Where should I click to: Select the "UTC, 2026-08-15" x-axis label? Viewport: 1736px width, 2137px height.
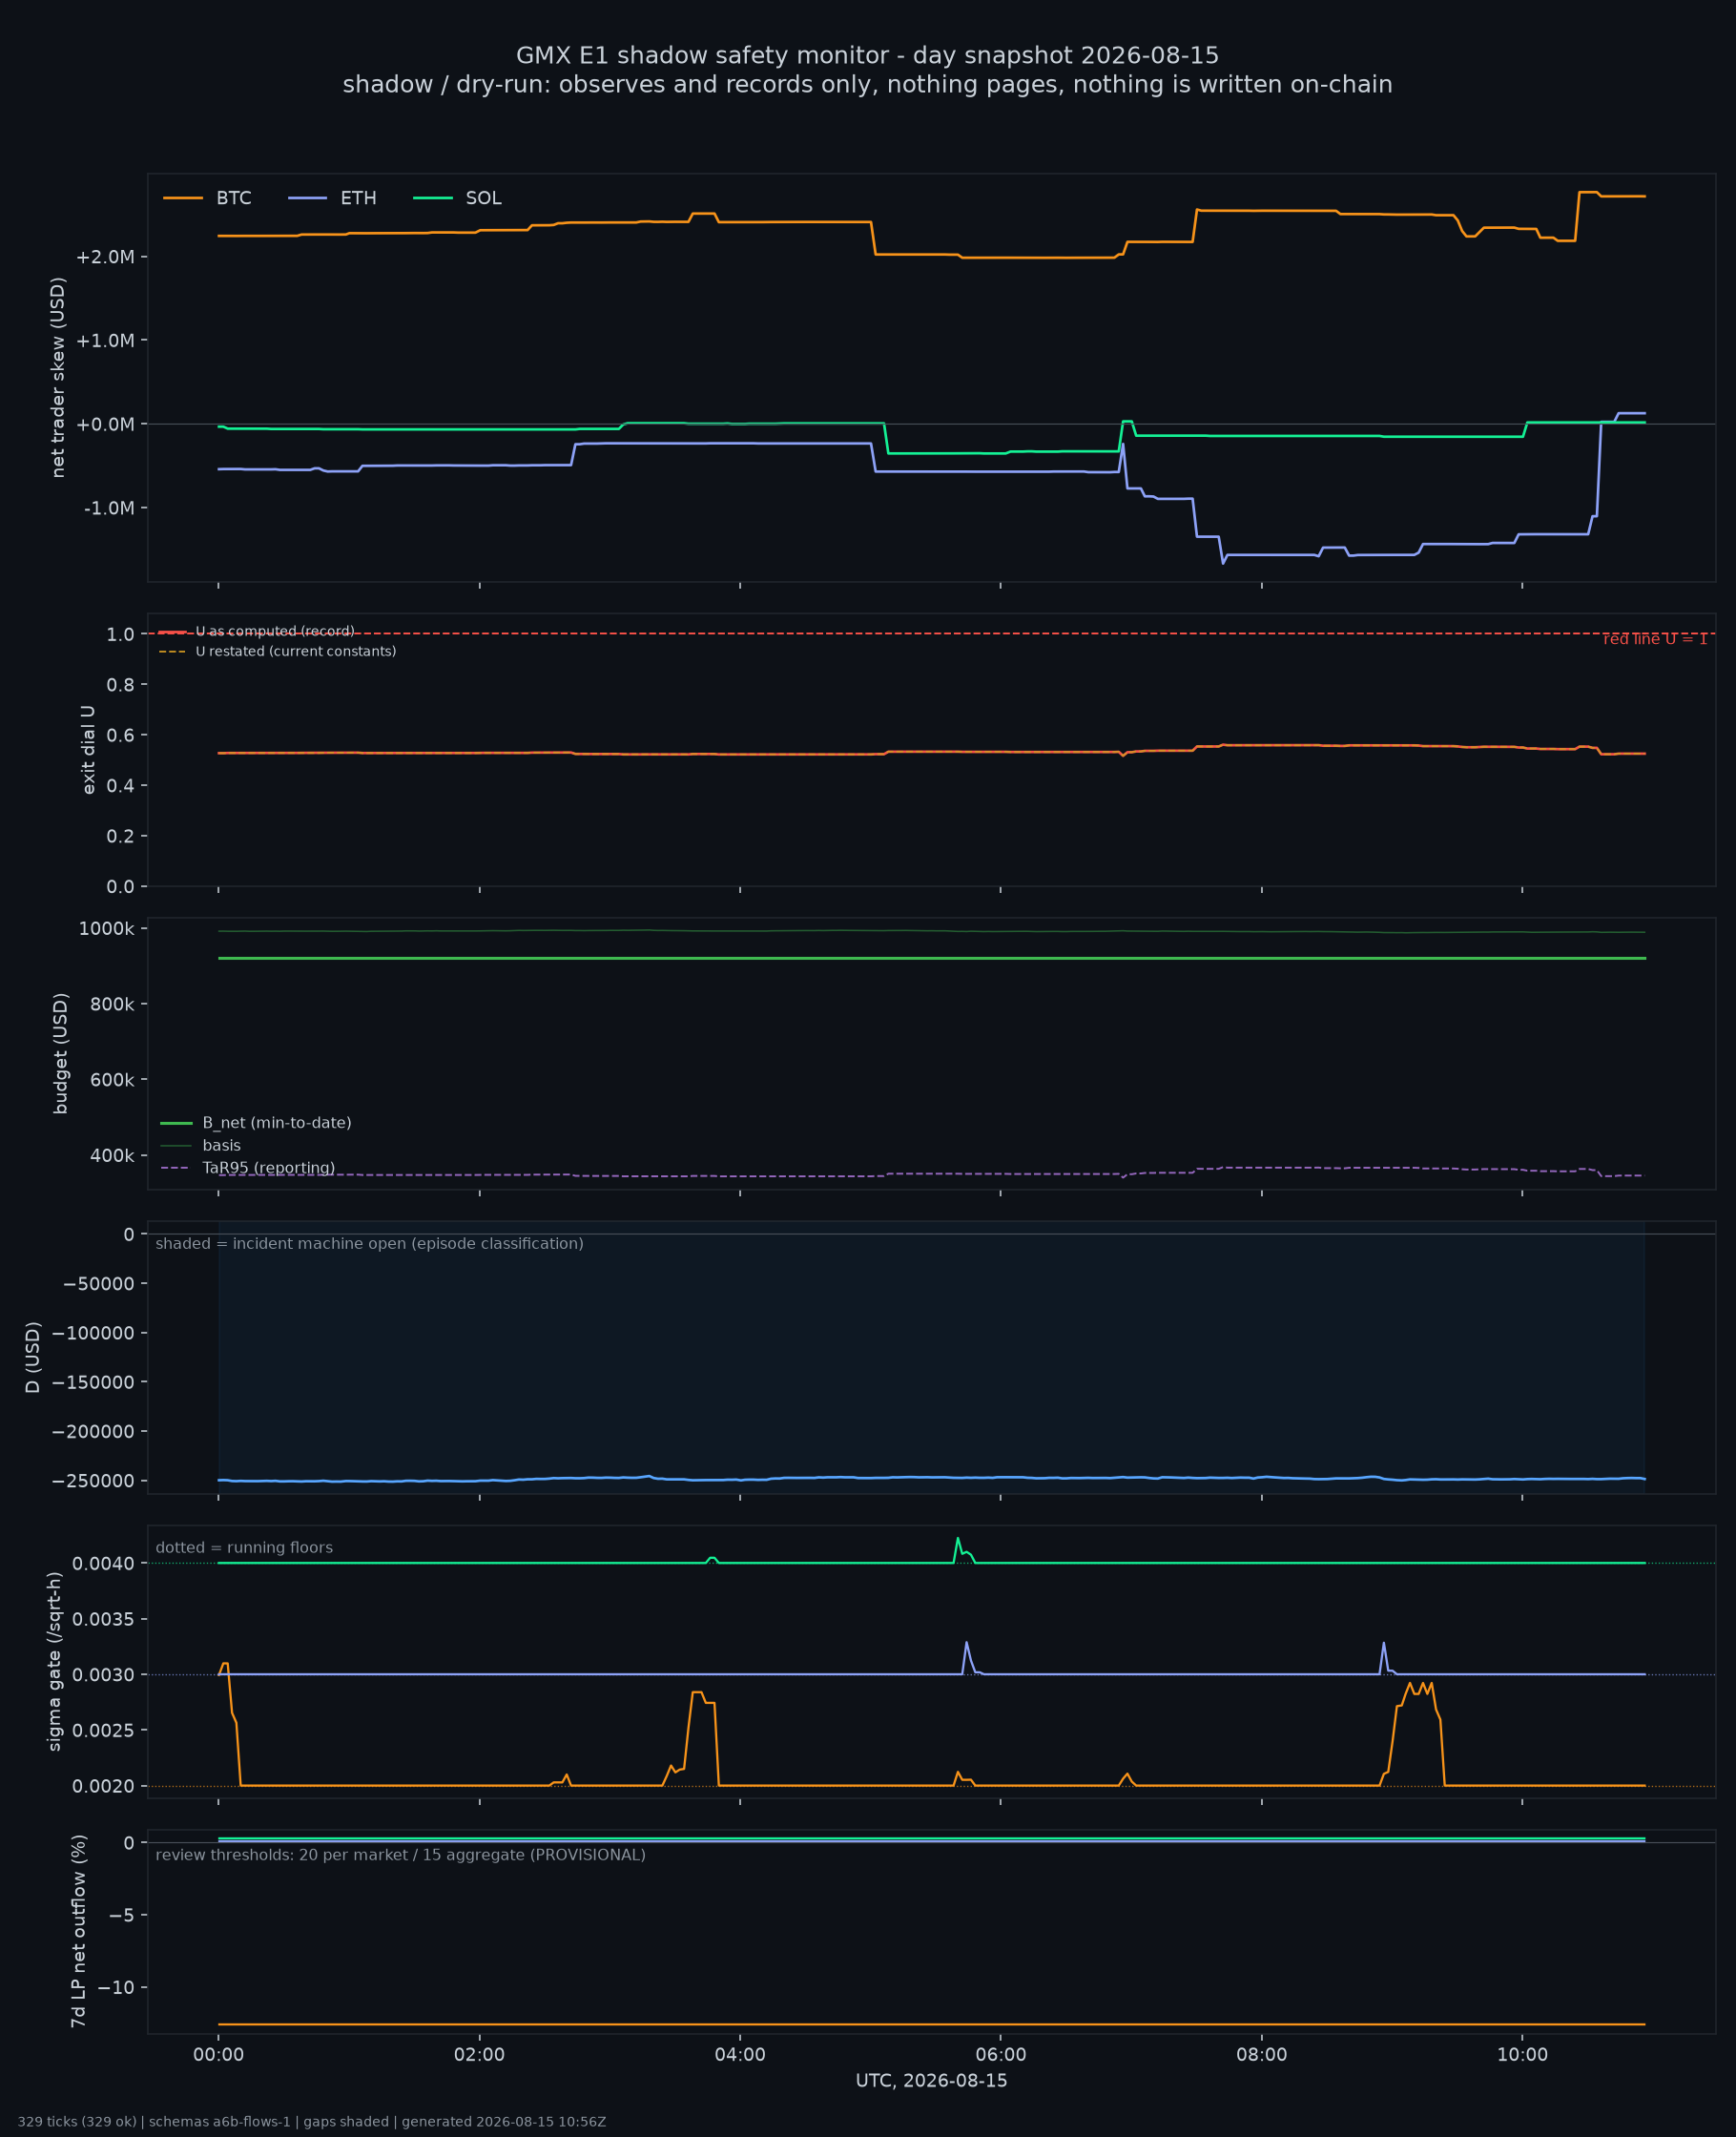(x=932, y=2081)
